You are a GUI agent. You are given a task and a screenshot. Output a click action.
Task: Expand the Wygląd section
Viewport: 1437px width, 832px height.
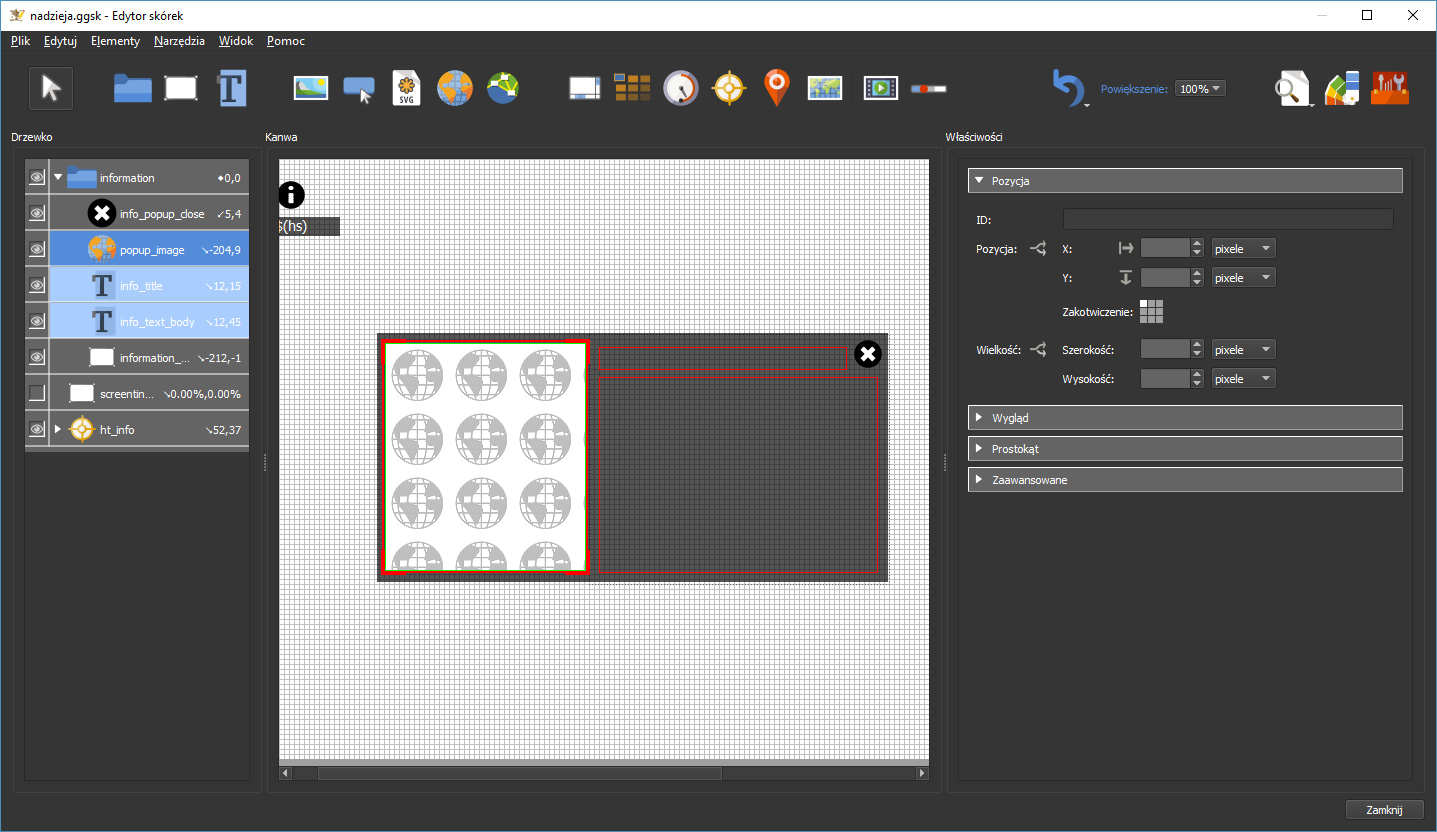1185,417
